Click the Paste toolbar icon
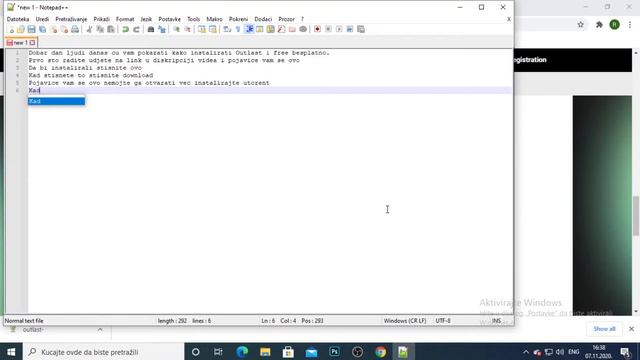This screenshot has height=360, width=640. coord(111,29)
